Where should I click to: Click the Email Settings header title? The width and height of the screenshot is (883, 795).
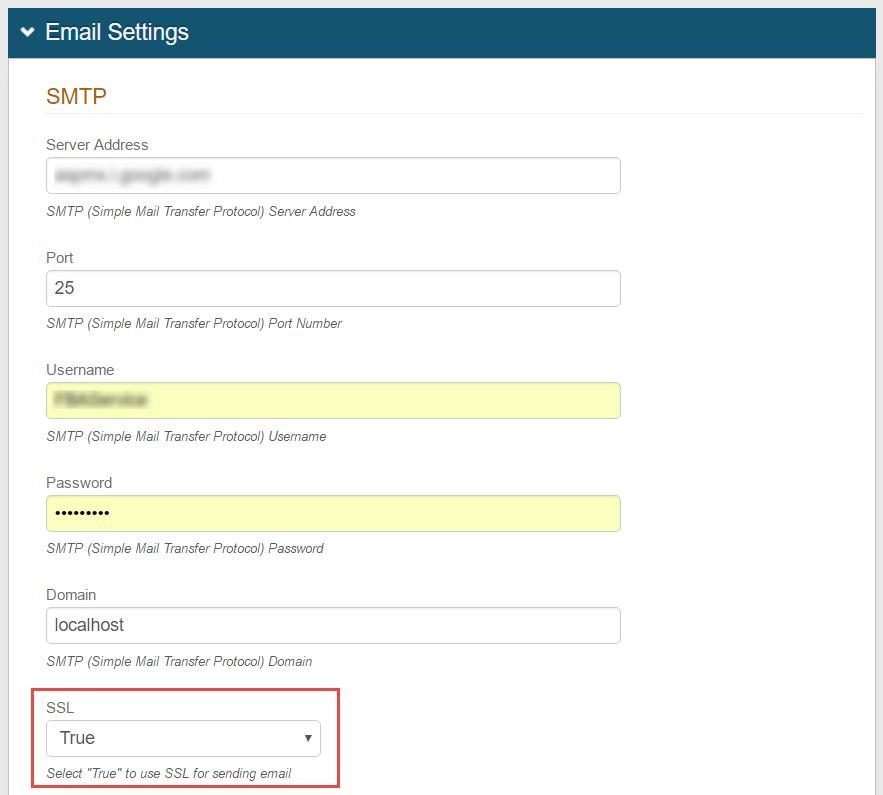coord(117,33)
